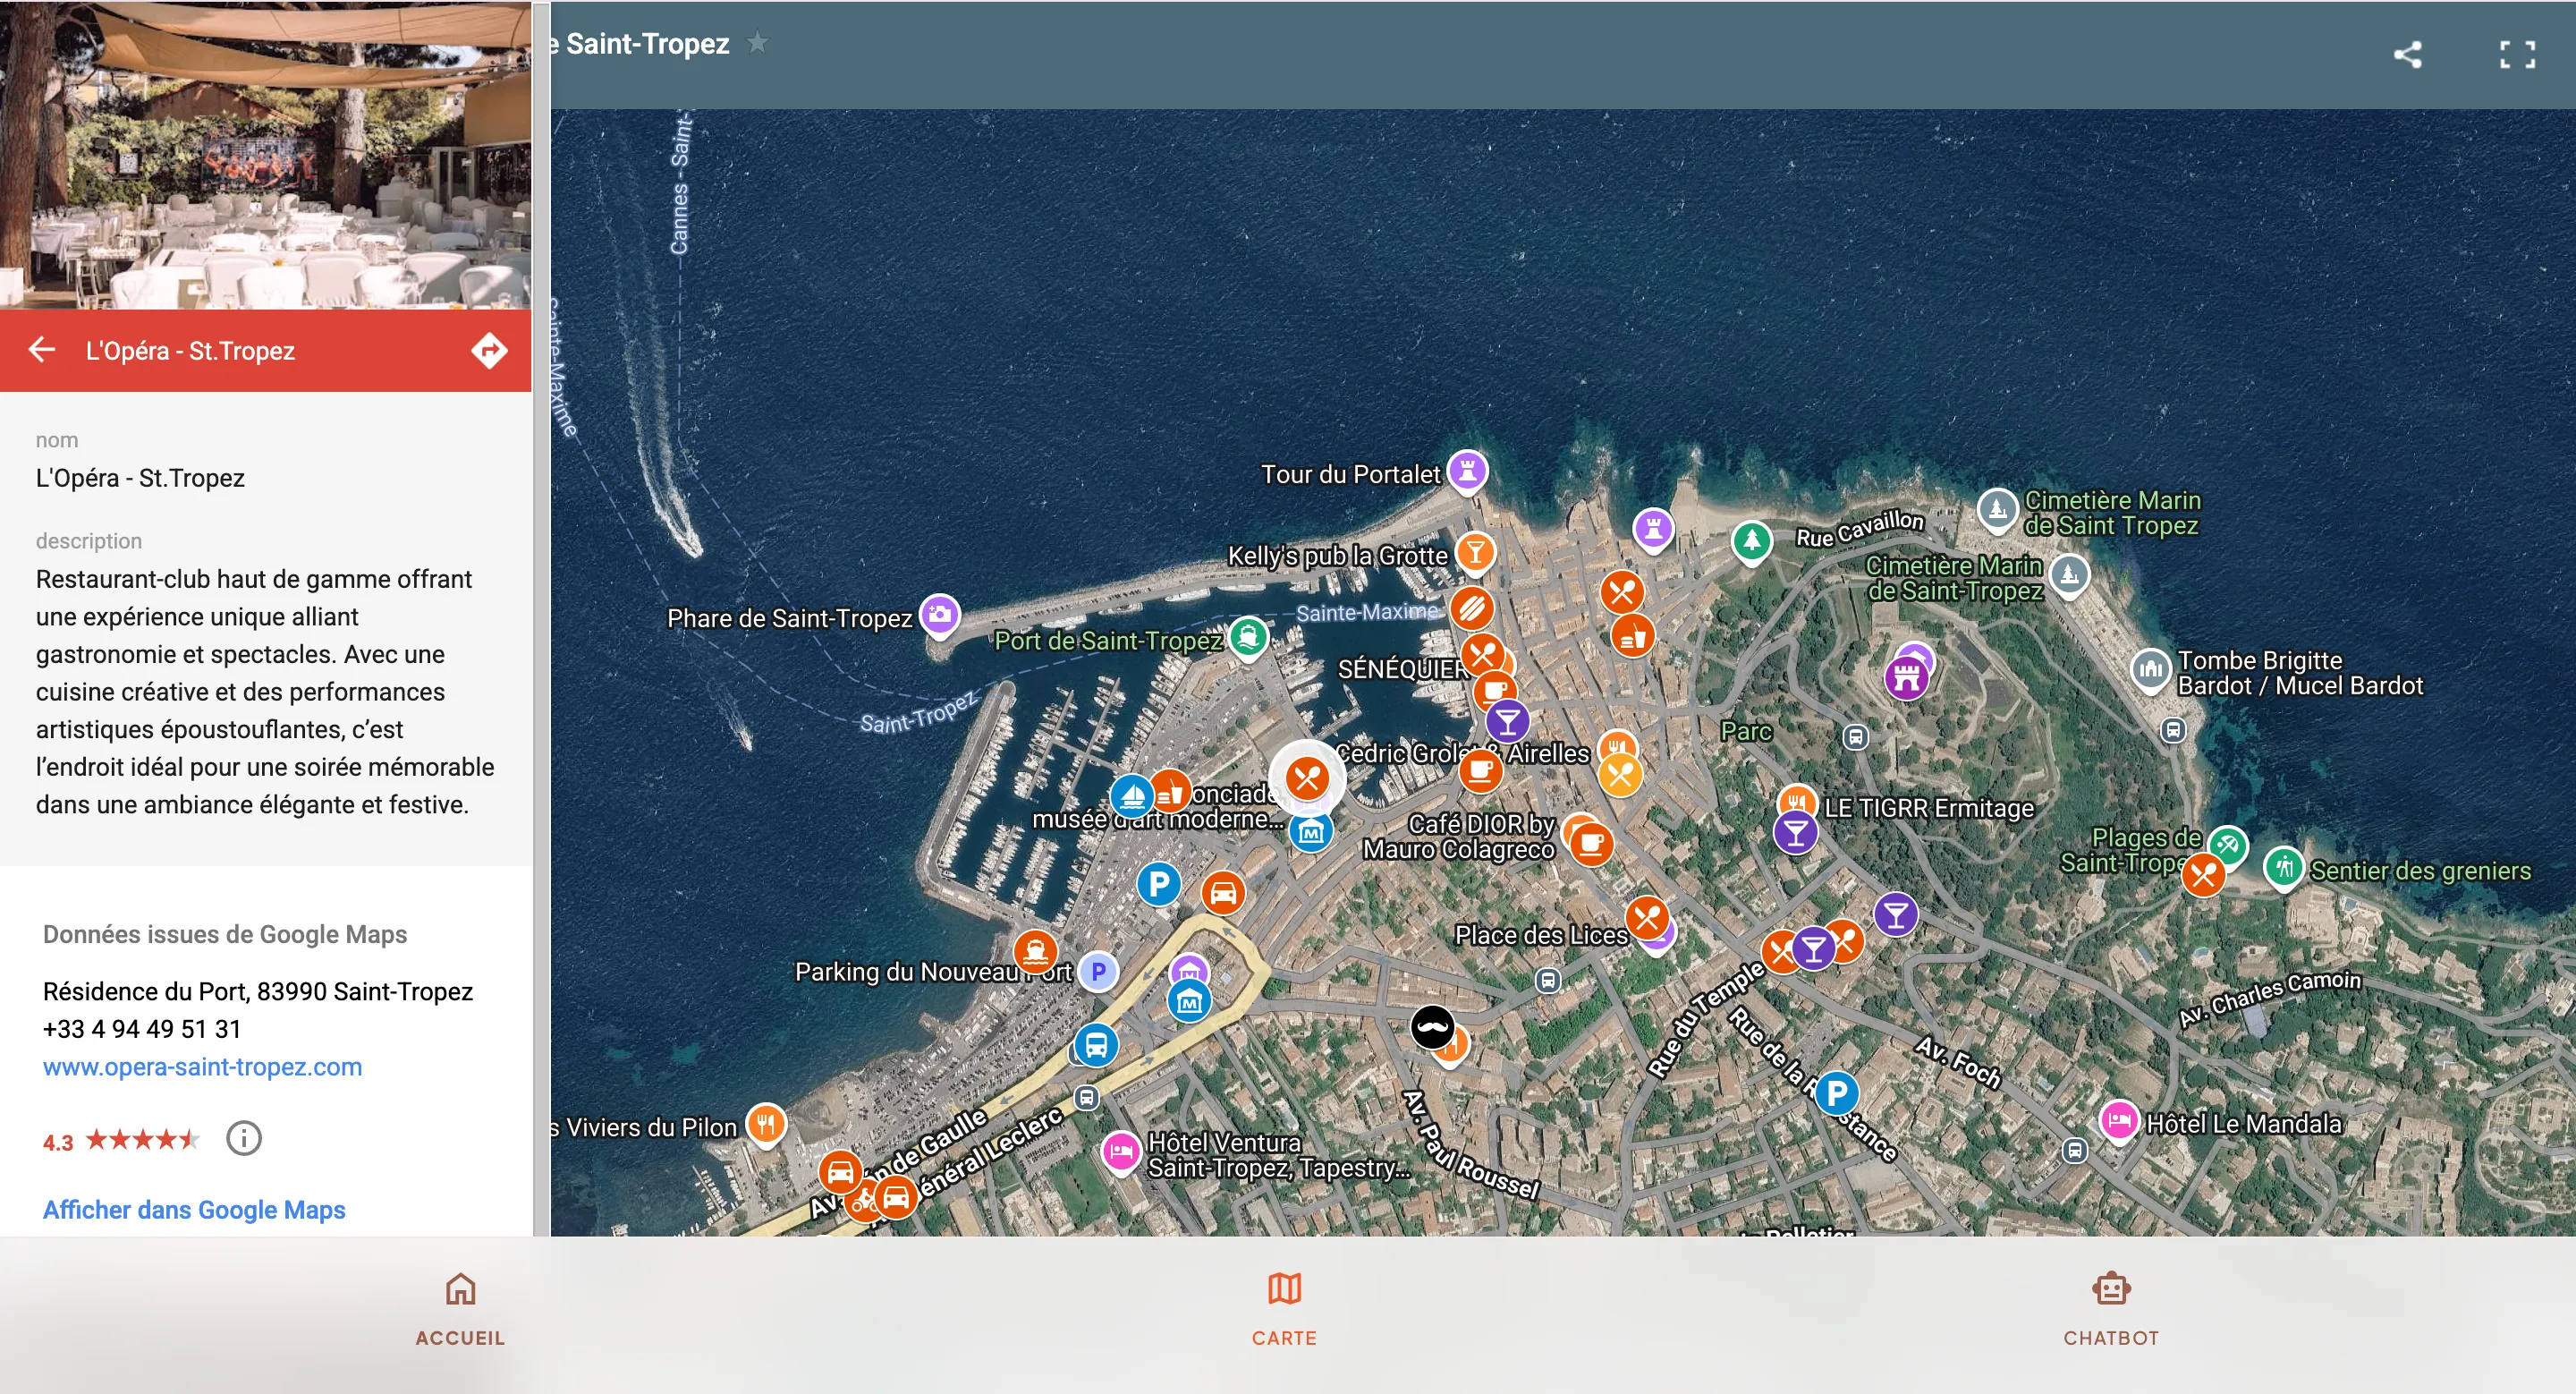
Task: Click the large blue P parking marker near musée
Action: [x=1159, y=883]
